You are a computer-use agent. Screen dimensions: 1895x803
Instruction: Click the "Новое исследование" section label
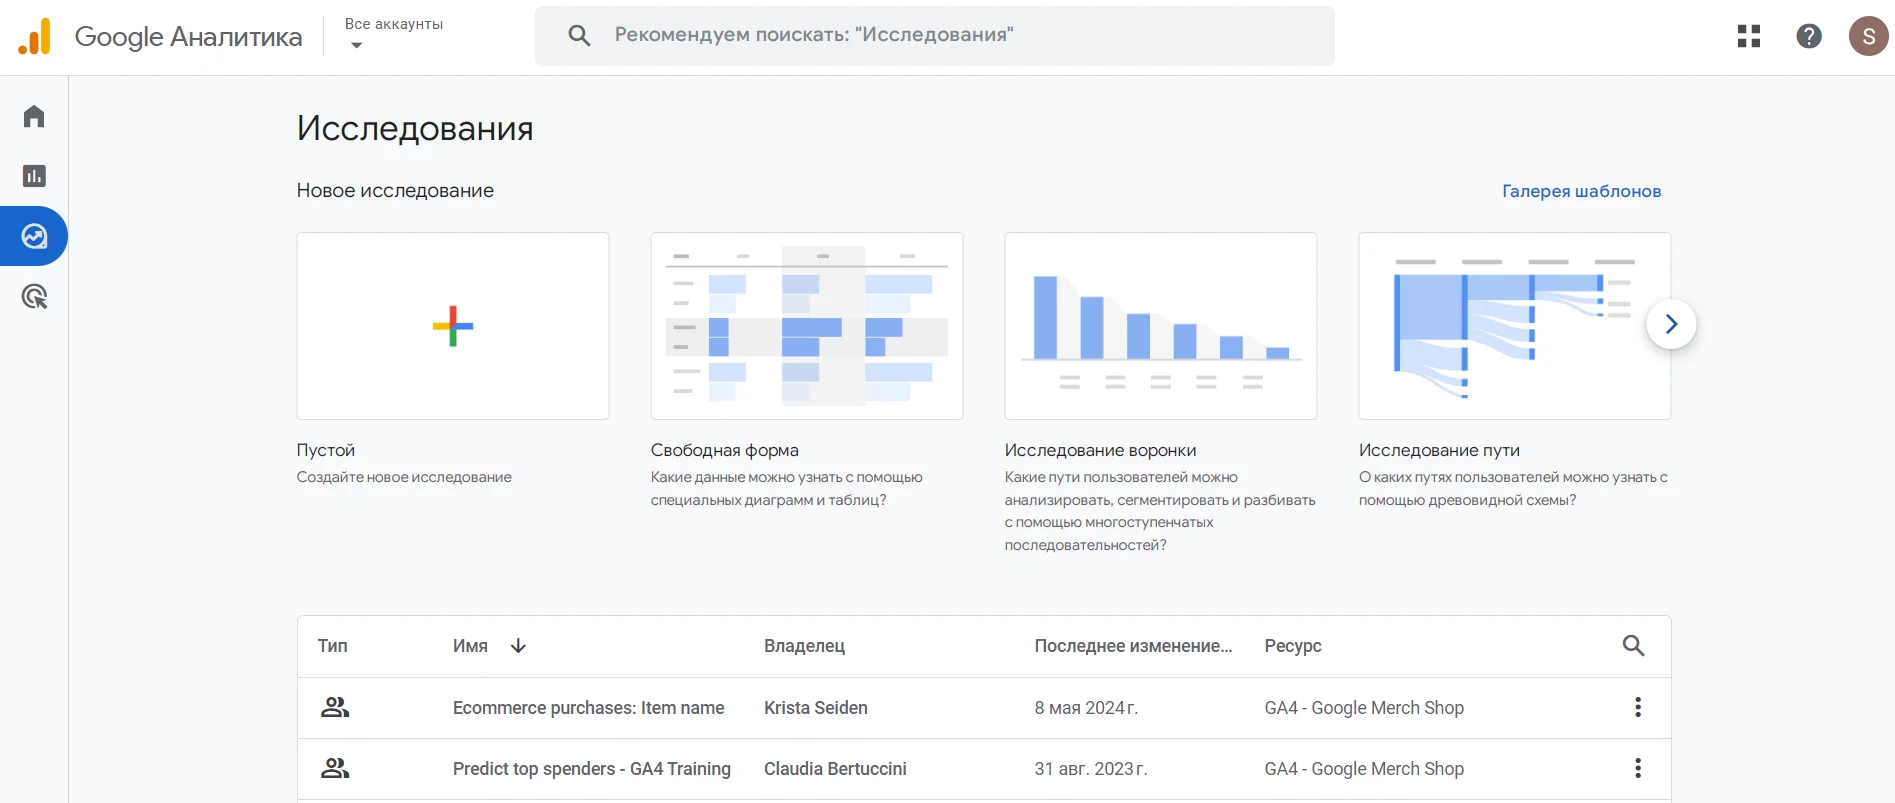click(395, 190)
